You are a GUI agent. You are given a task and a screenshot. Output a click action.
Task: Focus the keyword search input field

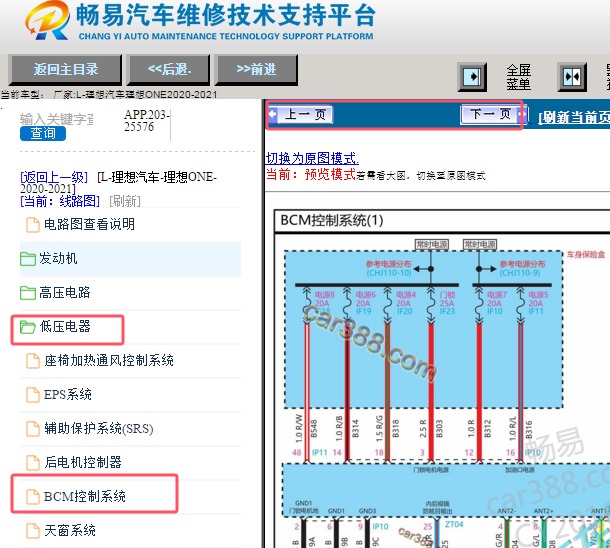[x=56, y=119]
